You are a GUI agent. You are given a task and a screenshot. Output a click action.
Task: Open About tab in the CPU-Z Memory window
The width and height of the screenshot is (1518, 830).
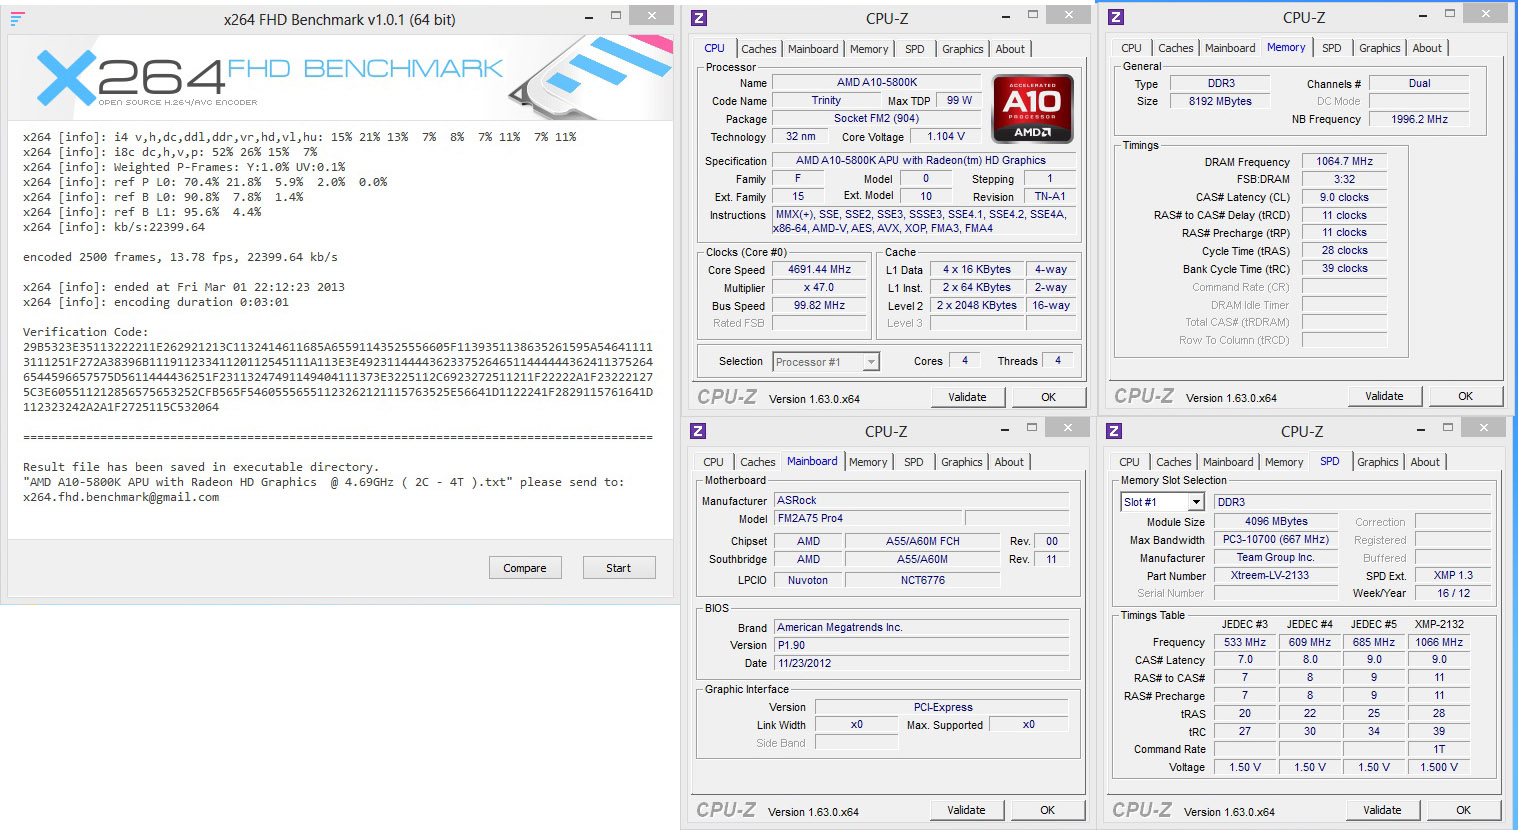[1427, 48]
